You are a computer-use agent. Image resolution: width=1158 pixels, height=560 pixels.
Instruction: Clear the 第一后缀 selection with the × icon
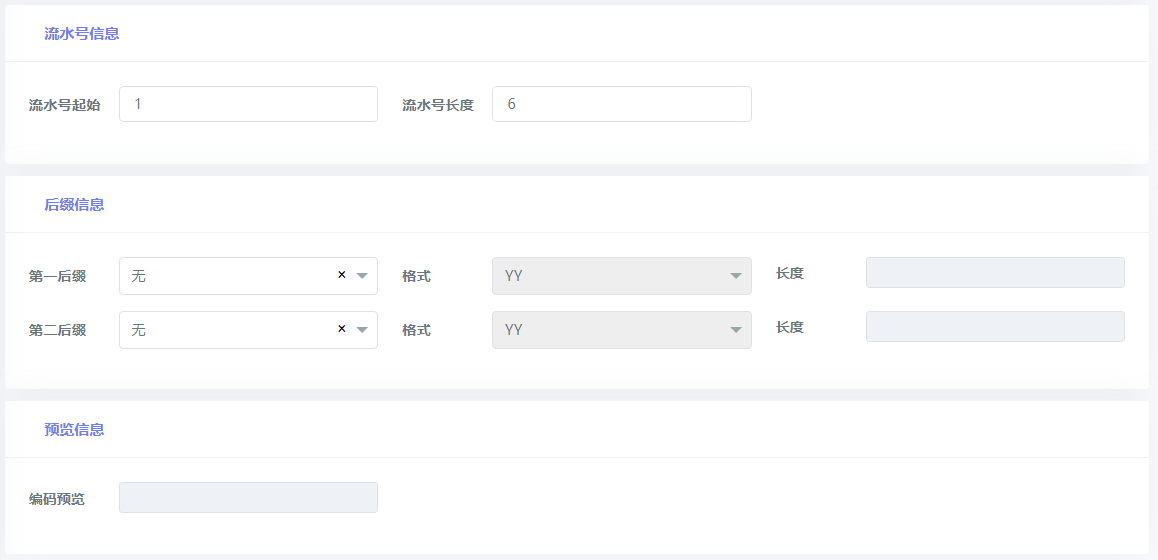click(x=342, y=275)
